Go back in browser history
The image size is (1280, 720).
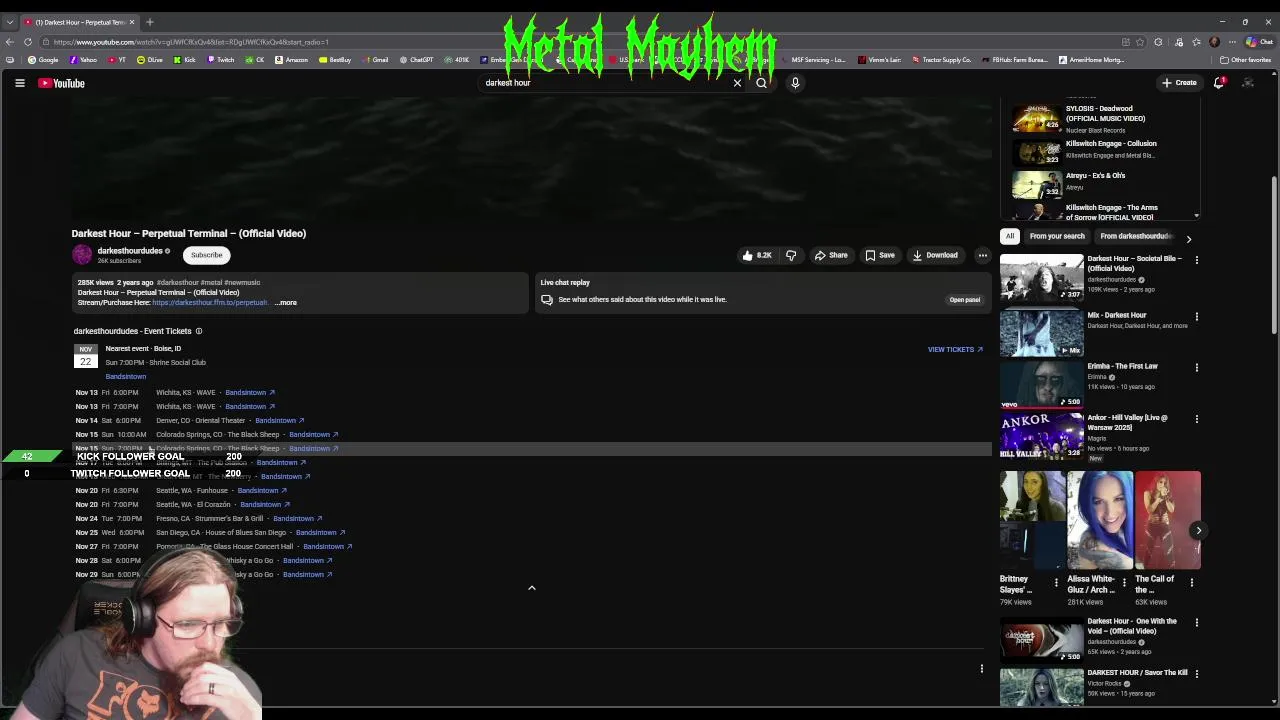click(x=9, y=42)
